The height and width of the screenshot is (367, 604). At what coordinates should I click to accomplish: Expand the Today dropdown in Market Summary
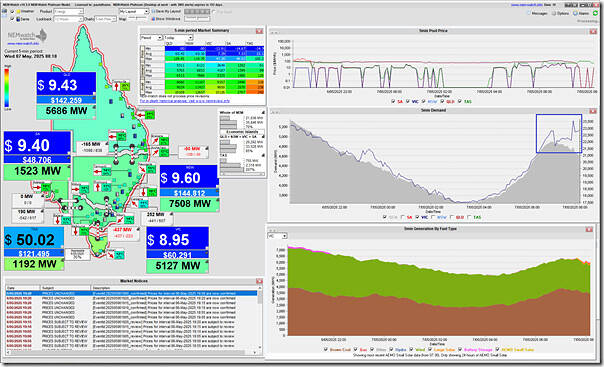click(x=178, y=38)
